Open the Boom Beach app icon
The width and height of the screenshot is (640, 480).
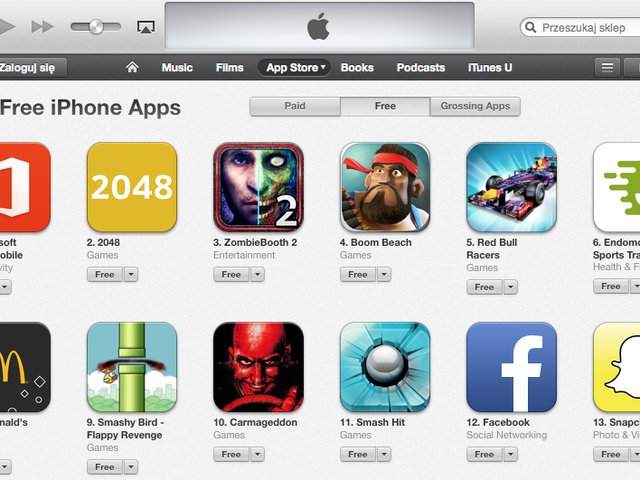tap(385, 187)
